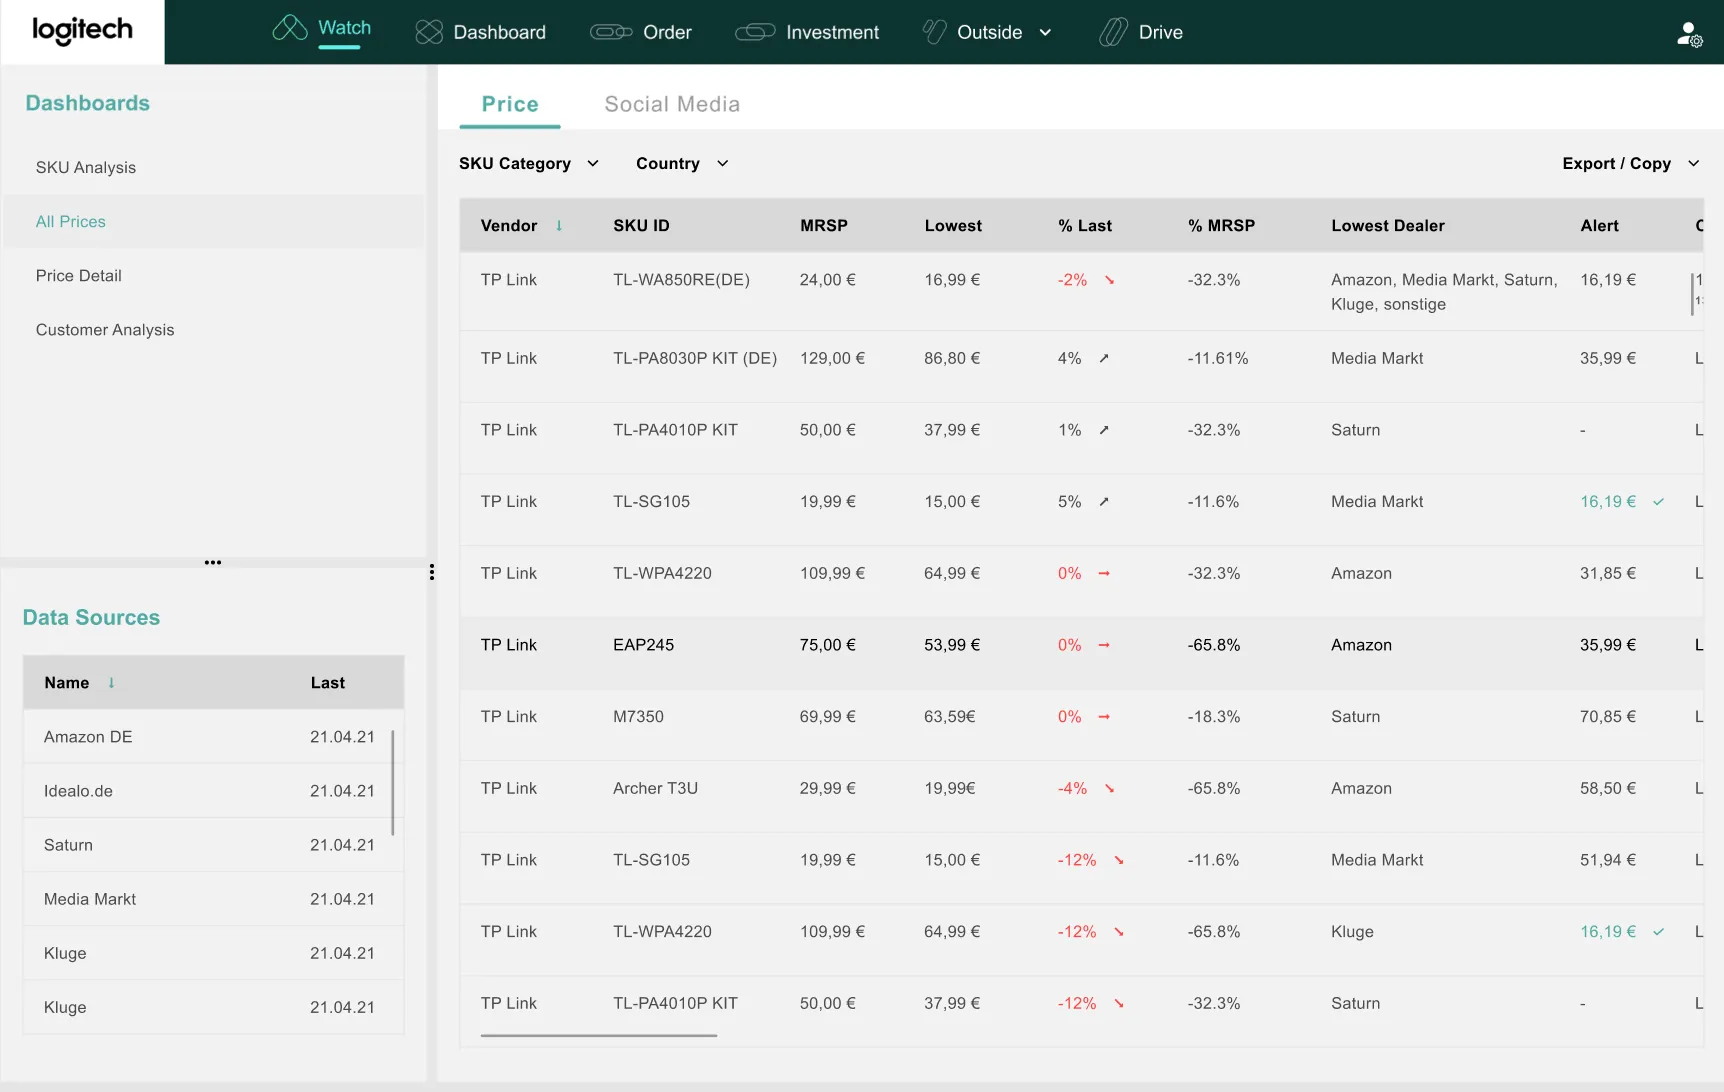Click the Order nav icon
Viewport: 1724px width, 1092px height.
click(611, 32)
